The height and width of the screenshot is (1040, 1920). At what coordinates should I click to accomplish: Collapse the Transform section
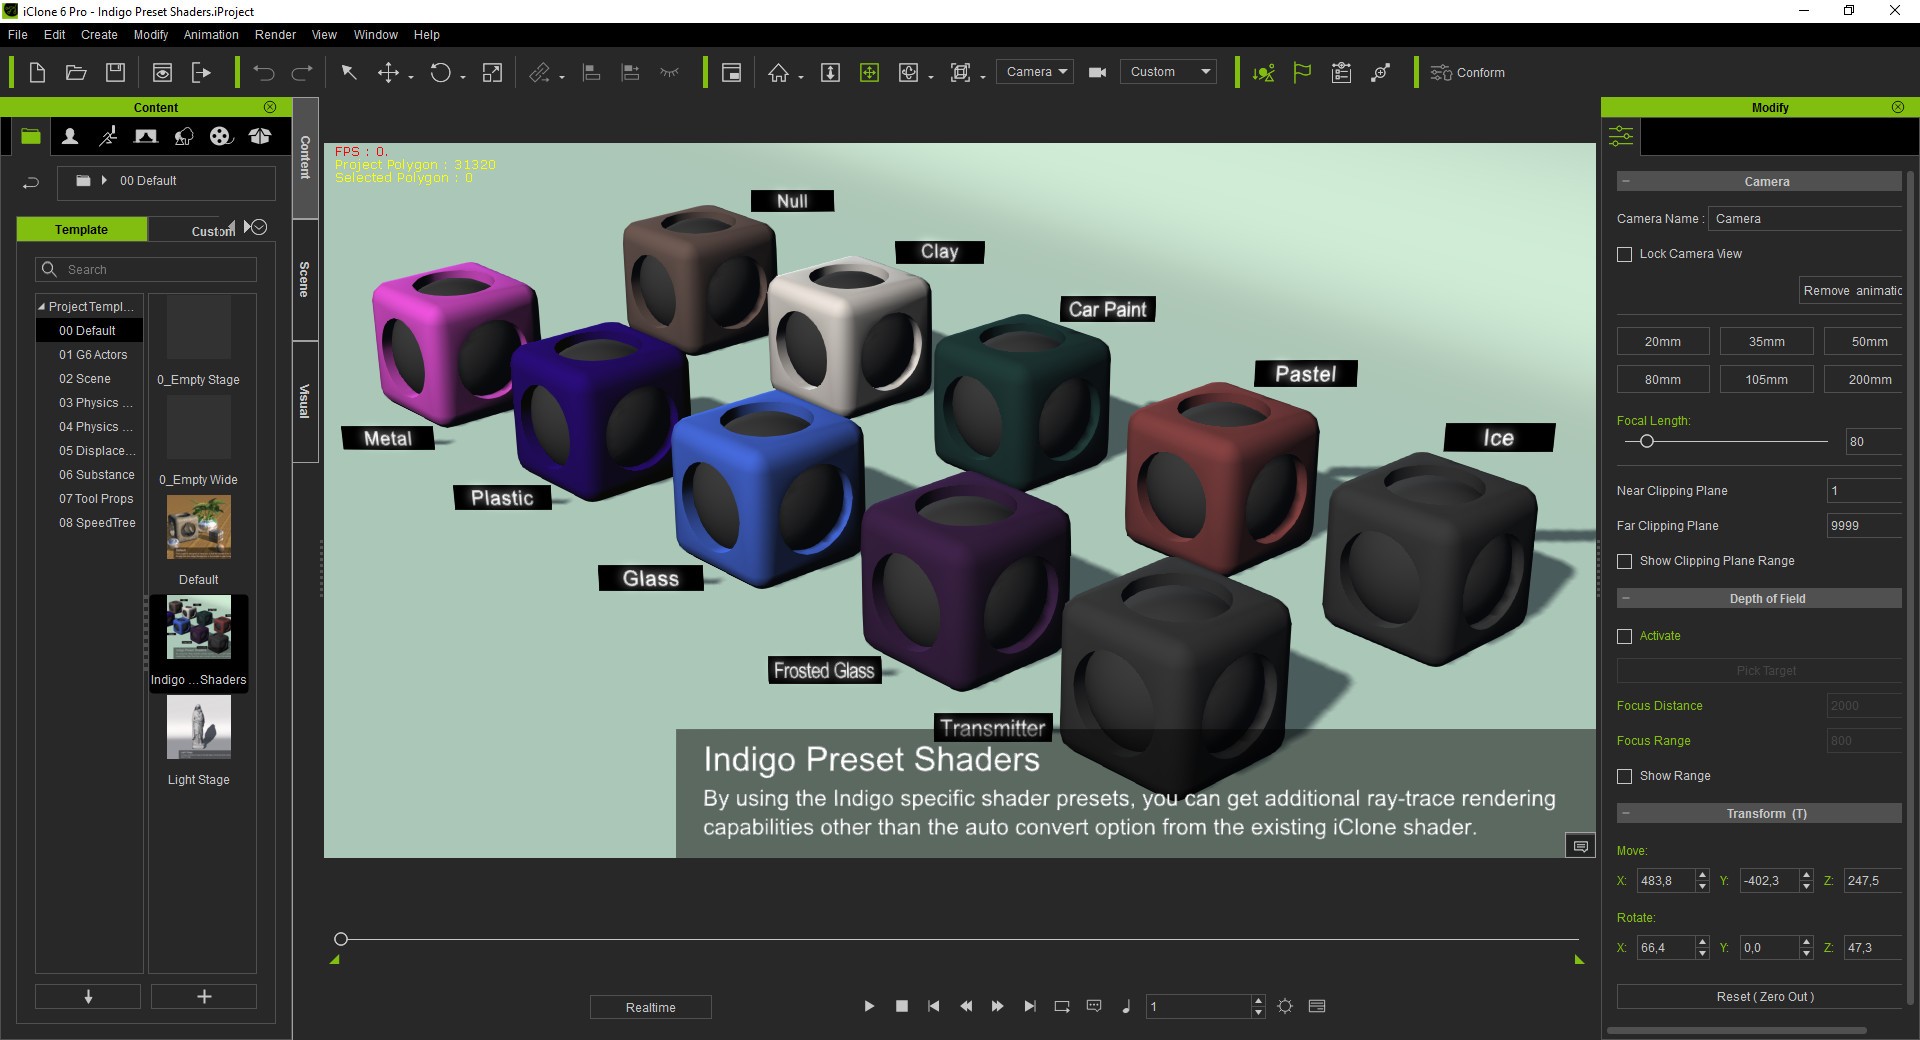(1626, 814)
